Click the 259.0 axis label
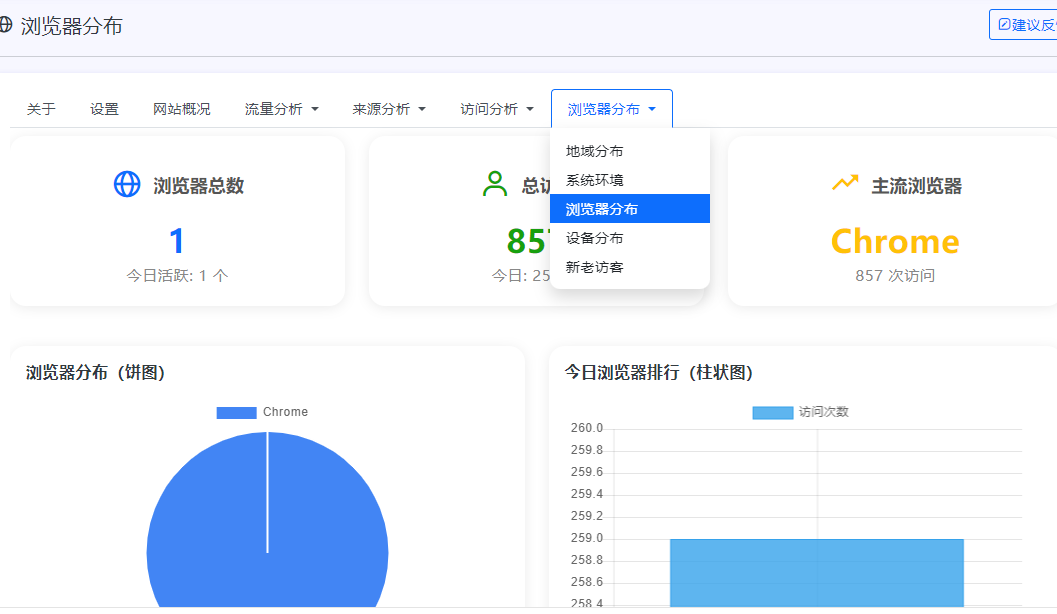 coord(586,538)
